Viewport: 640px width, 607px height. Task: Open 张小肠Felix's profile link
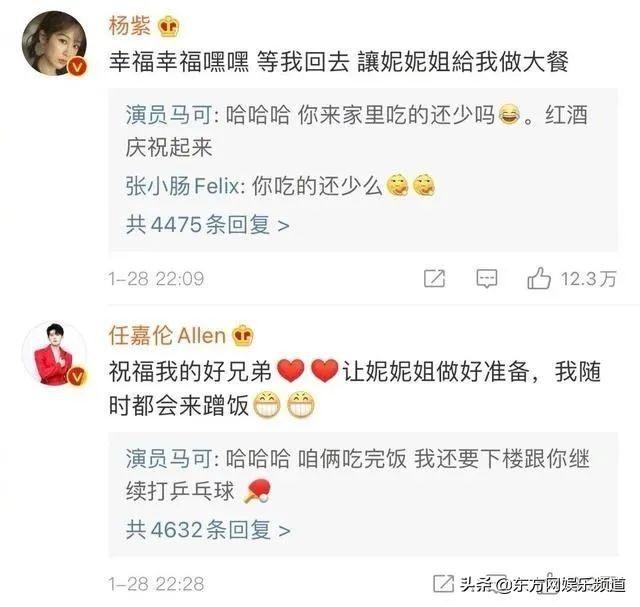tap(182, 187)
